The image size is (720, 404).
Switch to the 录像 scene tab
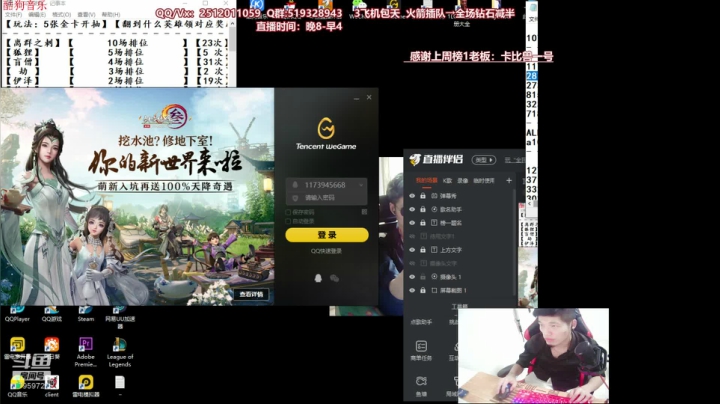[462, 180]
